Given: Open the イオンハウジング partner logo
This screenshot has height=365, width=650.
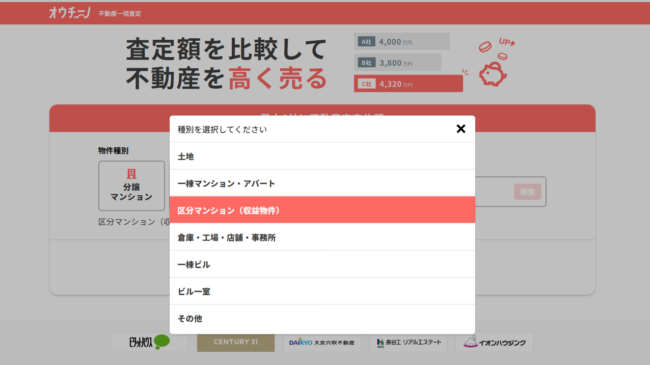Looking at the screenshot, I should point(495,342).
